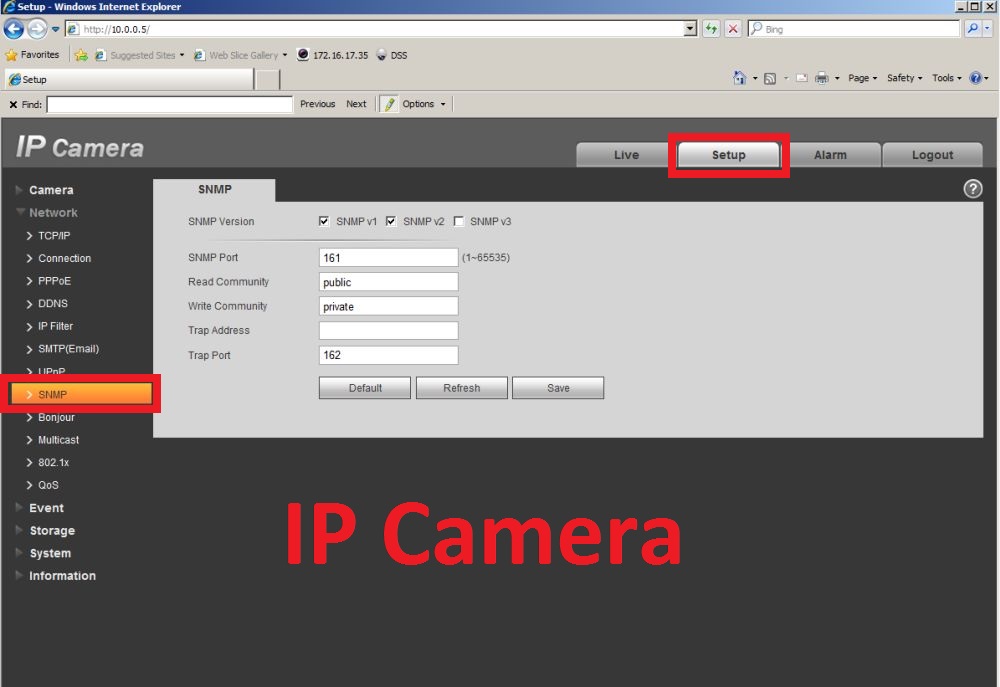This screenshot has width=1000, height=687.
Task: Select the Setup browser tab
Action: 129,79
